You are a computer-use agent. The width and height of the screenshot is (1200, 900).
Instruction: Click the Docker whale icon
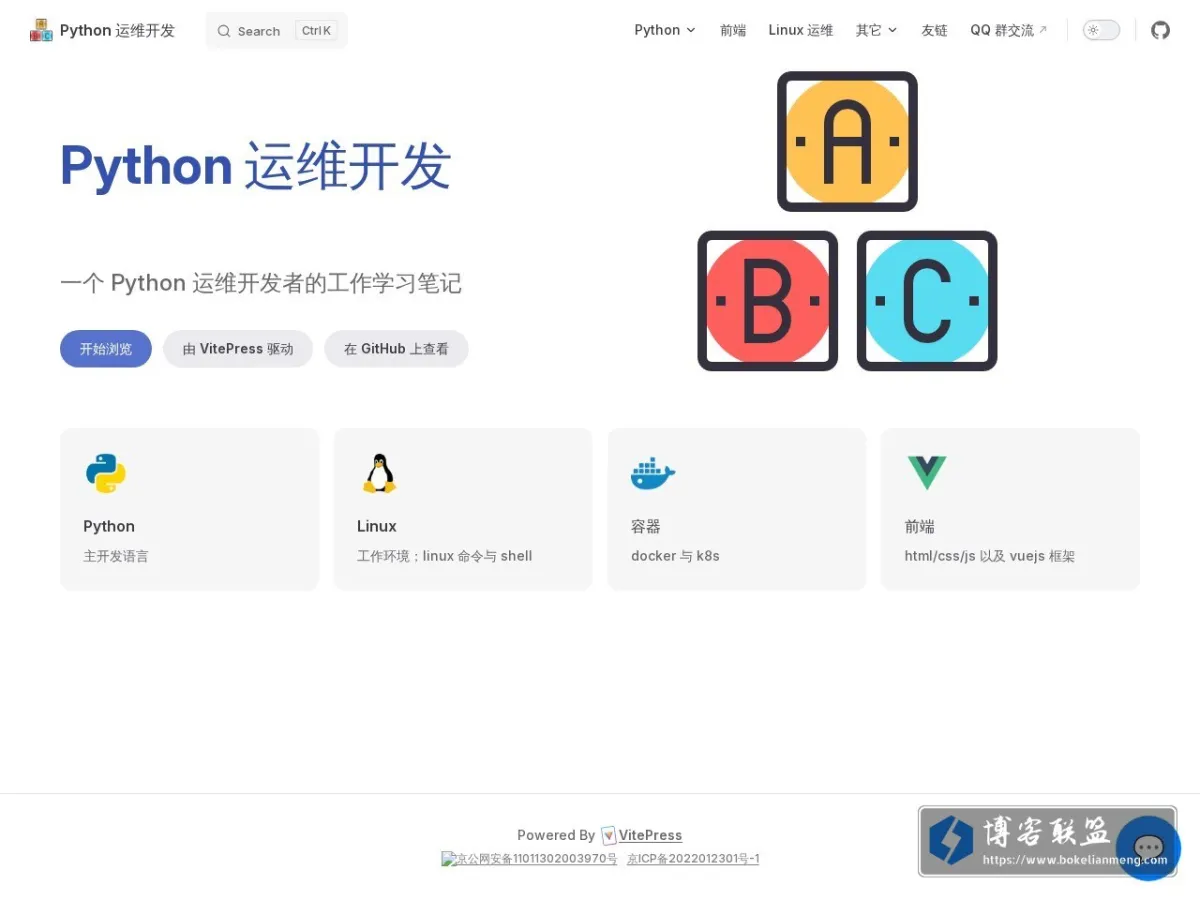click(653, 473)
